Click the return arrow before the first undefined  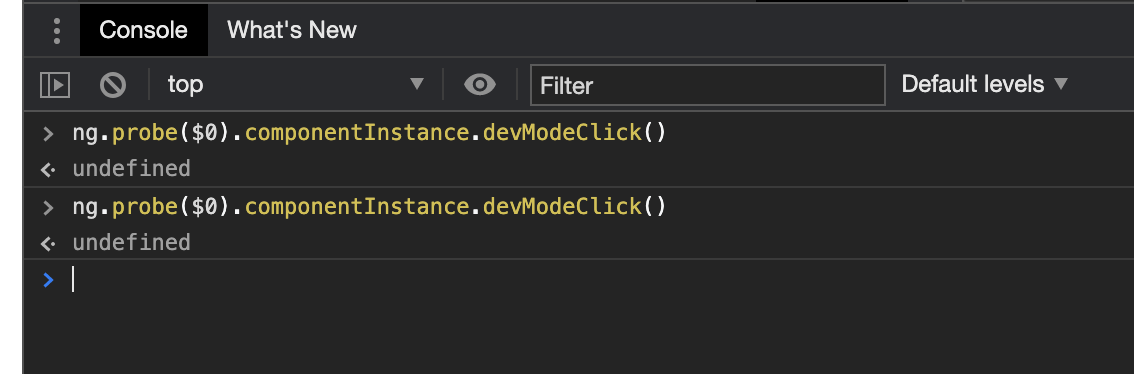pyautogui.click(x=48, y=170)
